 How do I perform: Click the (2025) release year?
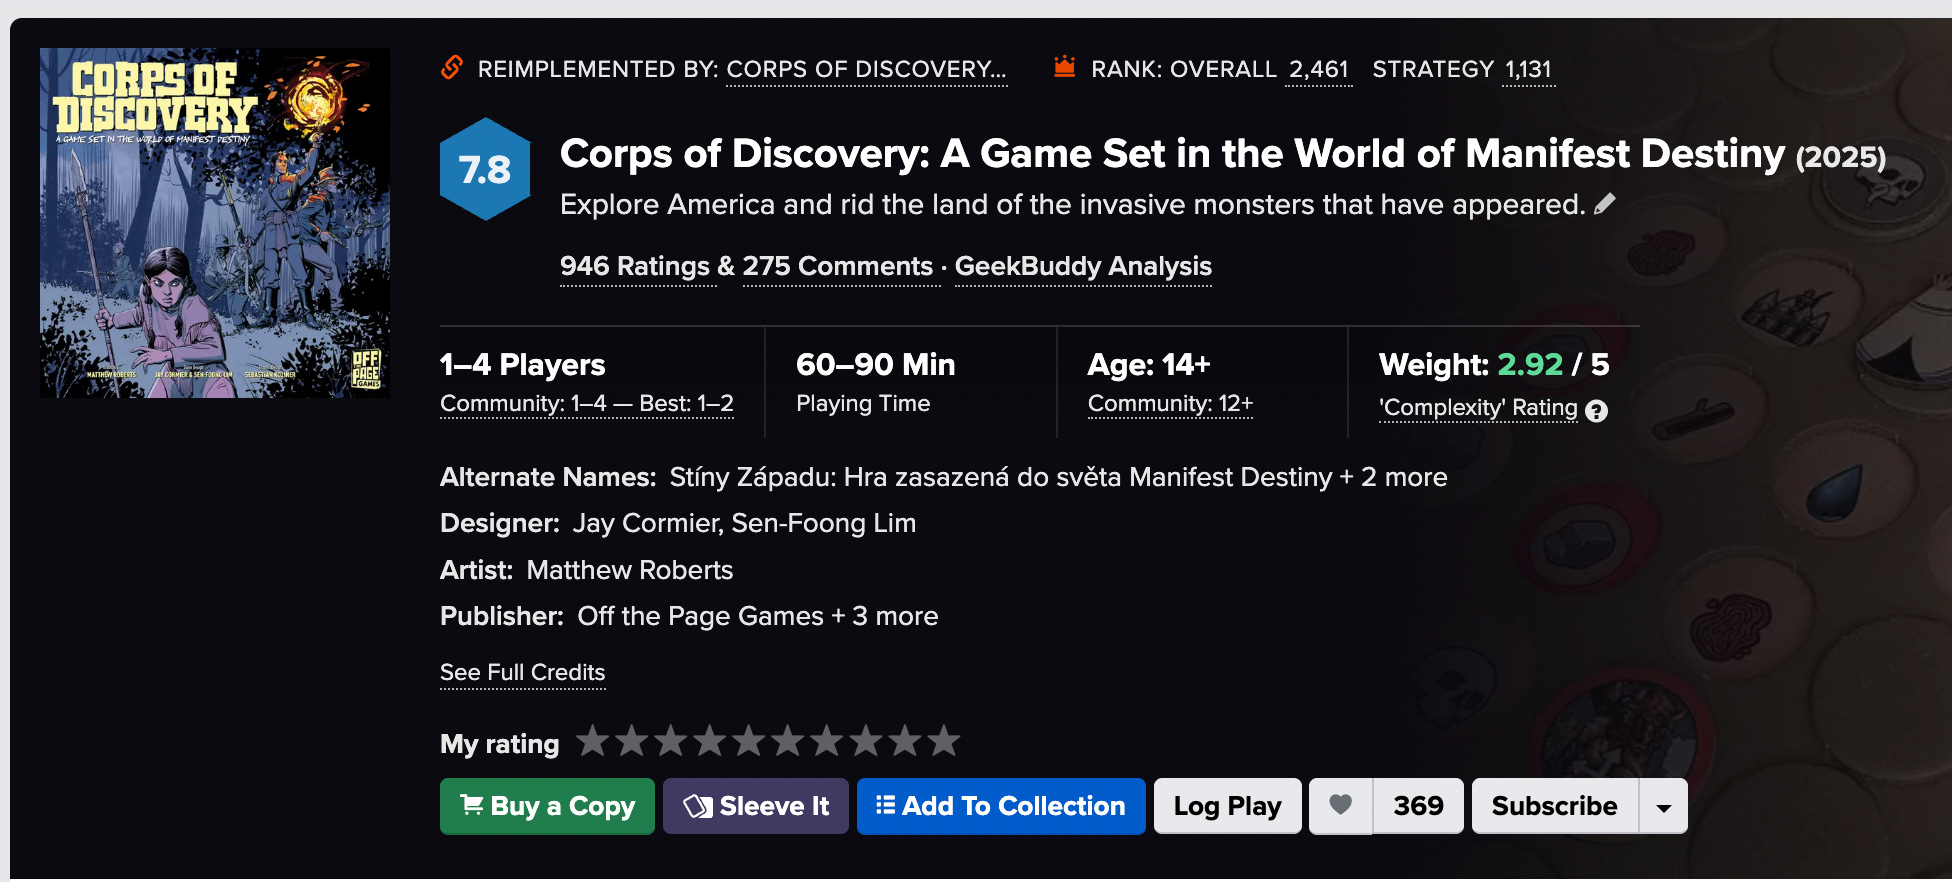pos(1841,157)
